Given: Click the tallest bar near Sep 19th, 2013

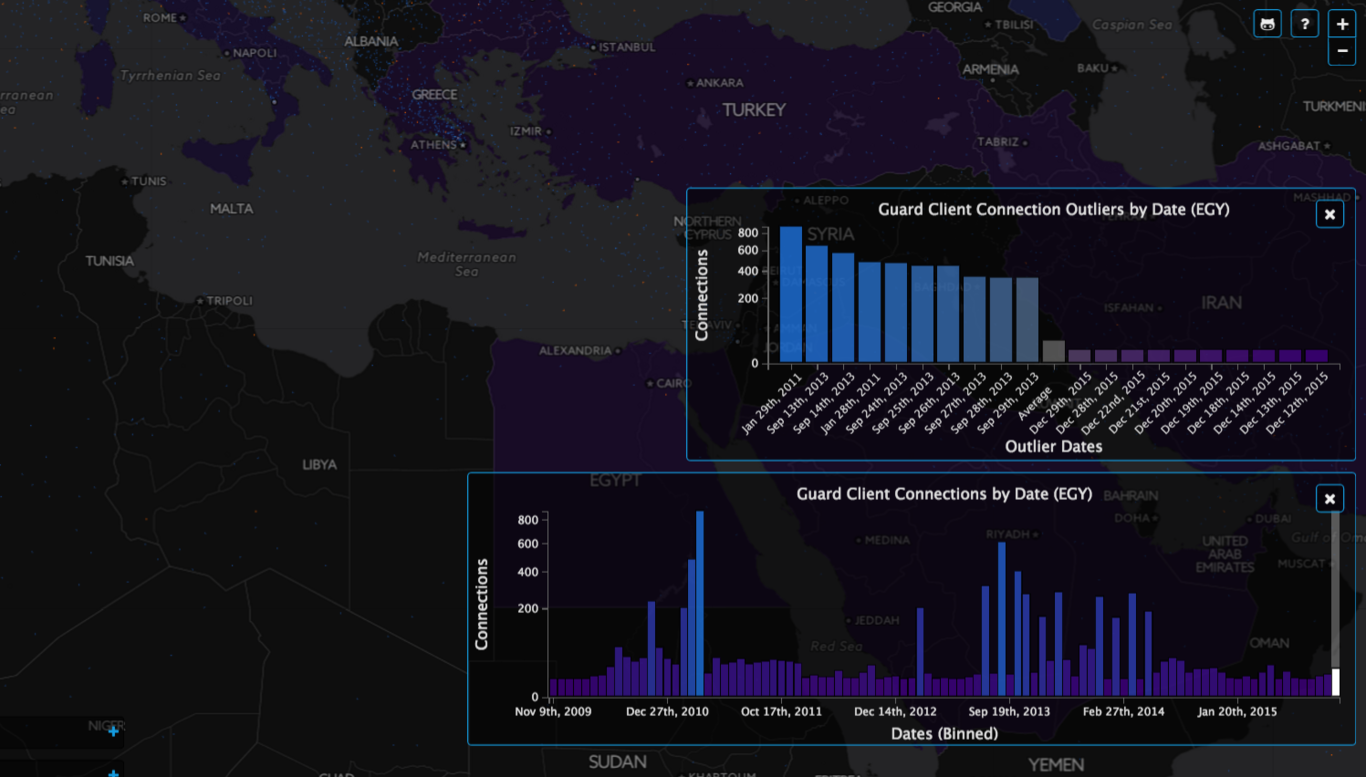Looking at the screenshot, I should (x=1001, y=619).
